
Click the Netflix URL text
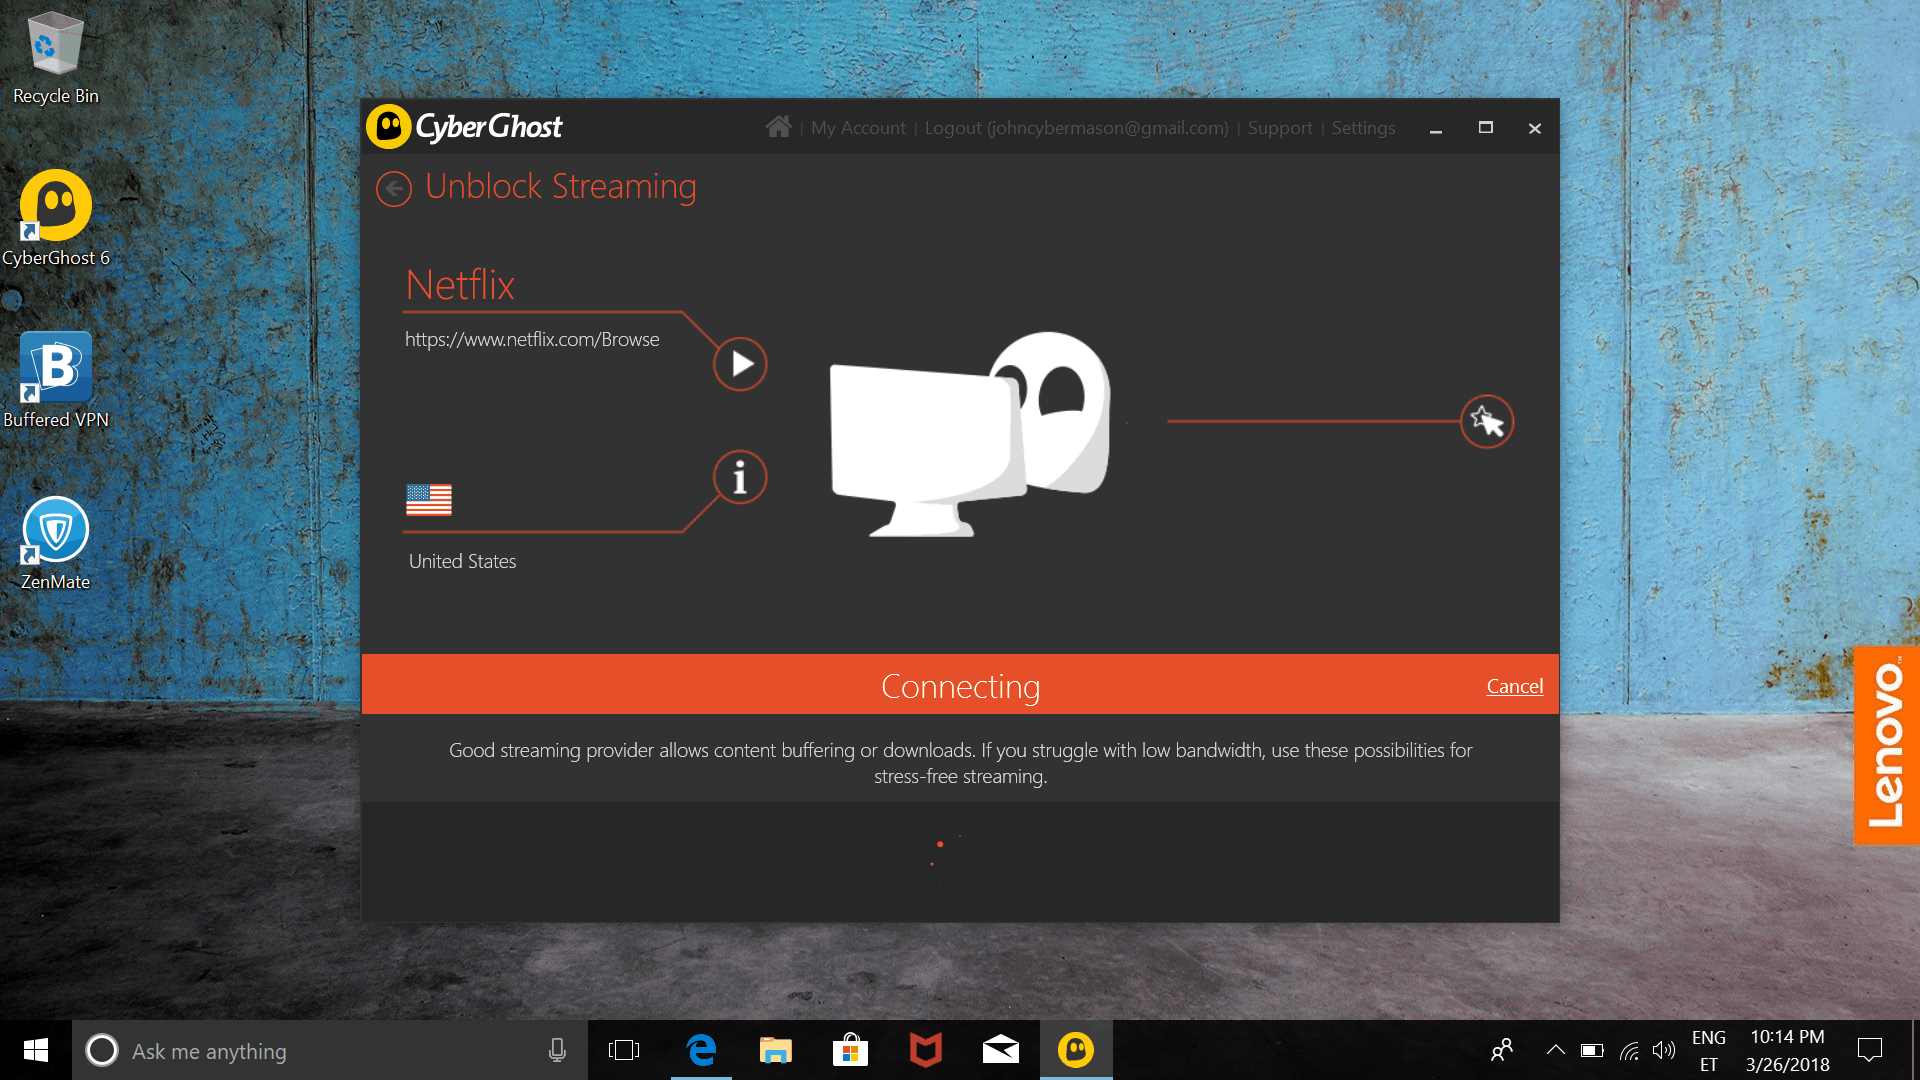click(532, 339)
